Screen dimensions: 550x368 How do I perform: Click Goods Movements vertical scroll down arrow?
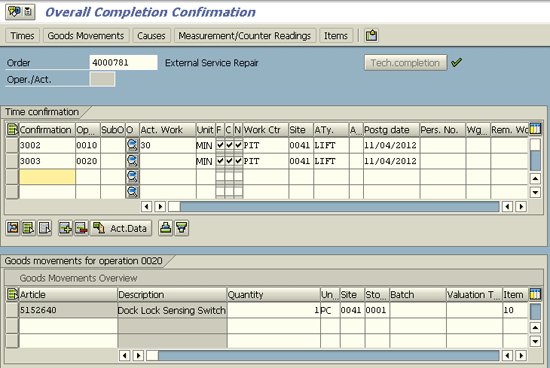[535, 341]
